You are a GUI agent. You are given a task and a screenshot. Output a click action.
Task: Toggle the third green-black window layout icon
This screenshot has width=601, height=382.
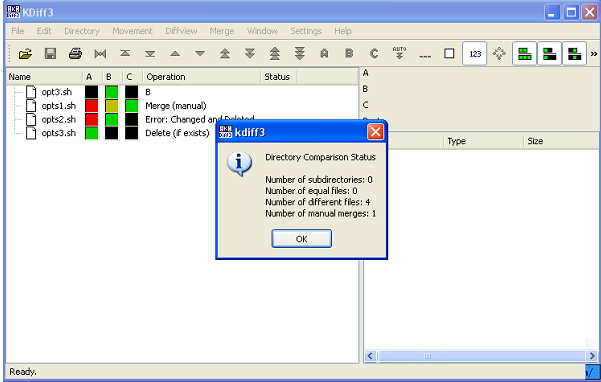click(x=574, y=54)
